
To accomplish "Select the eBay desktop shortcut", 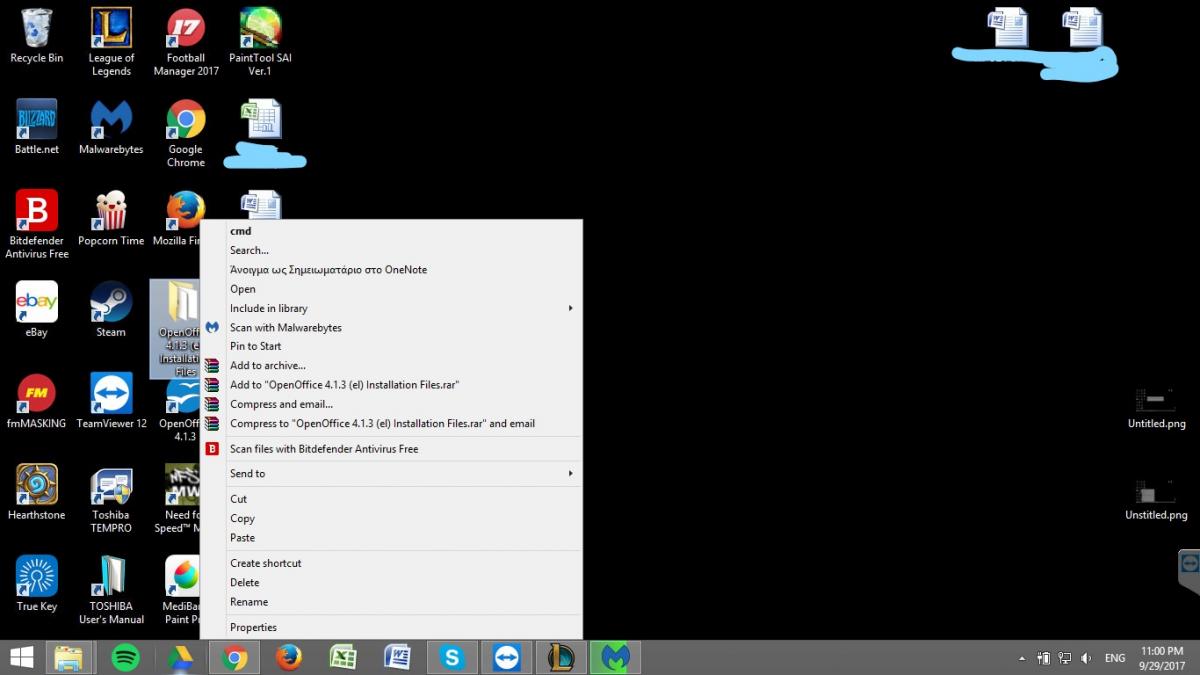I will pos(36,310).
